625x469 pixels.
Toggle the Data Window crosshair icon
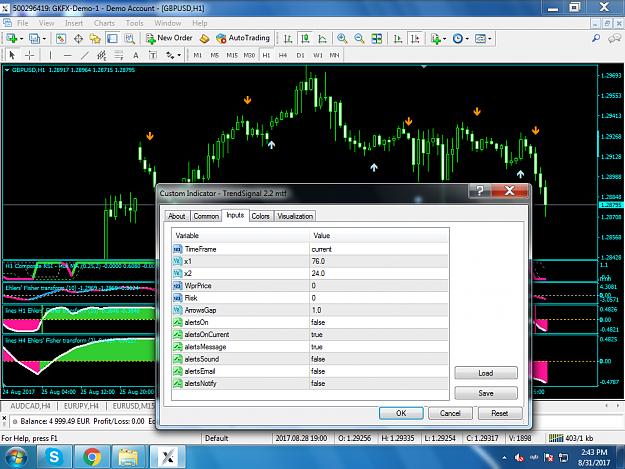(78, 39)
